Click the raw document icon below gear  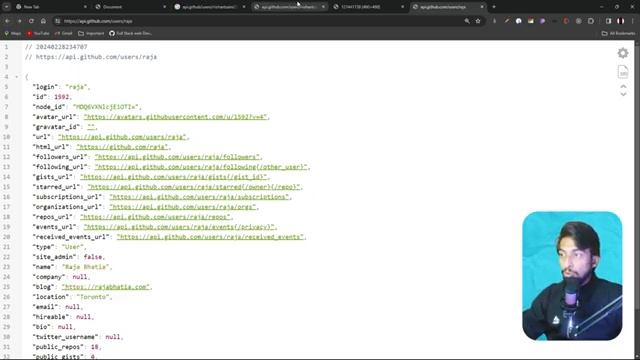pyautogui.click(x=623, y=72)
